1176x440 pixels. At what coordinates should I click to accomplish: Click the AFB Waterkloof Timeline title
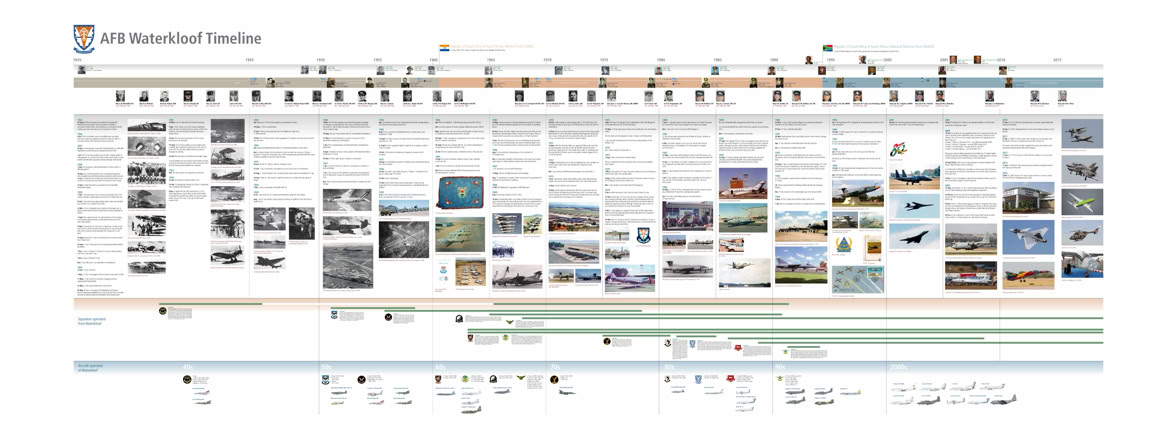point(180,39)
